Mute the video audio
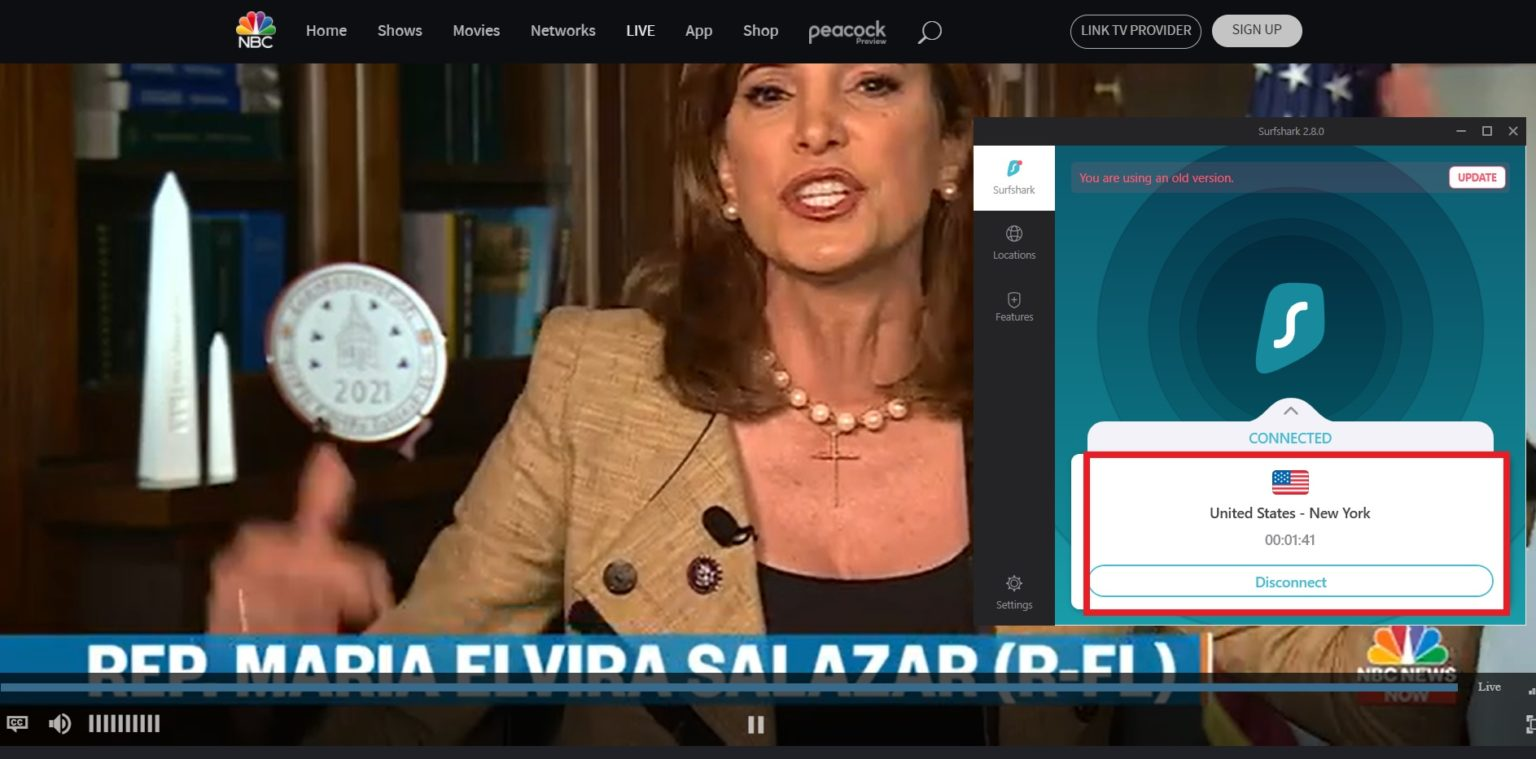 (x=60, y=723)
